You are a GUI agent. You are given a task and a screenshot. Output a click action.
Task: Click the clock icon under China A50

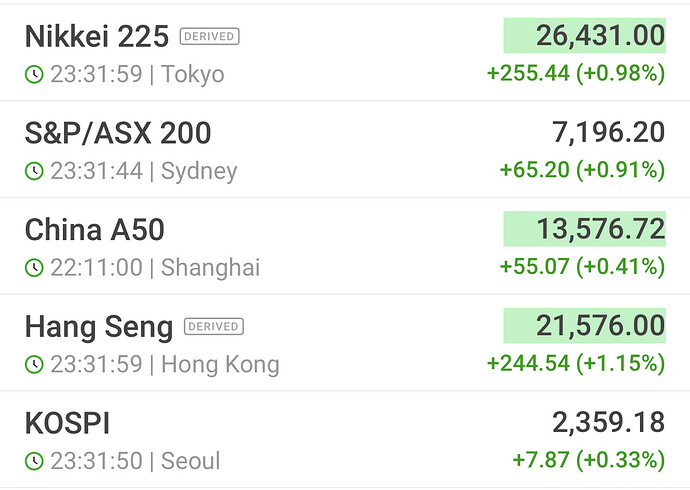pos(34,268)
